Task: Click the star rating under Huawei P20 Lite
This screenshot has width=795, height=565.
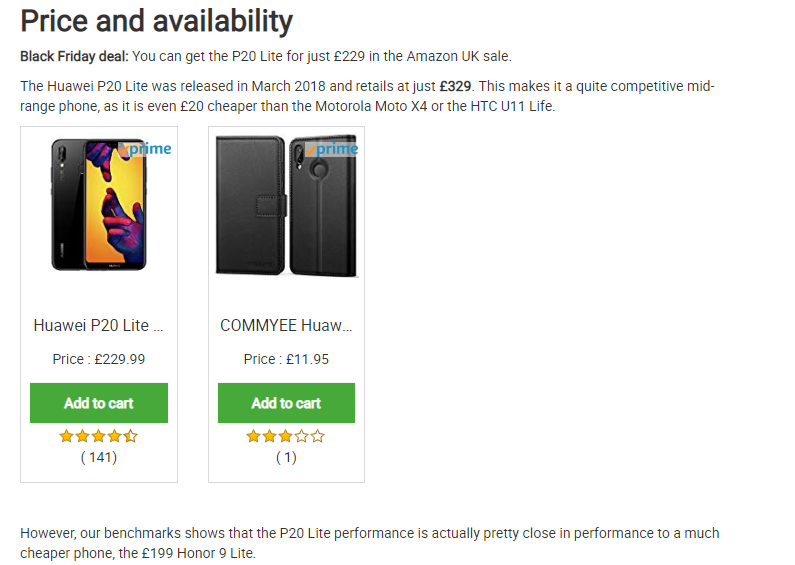Action: click(98, 436)
